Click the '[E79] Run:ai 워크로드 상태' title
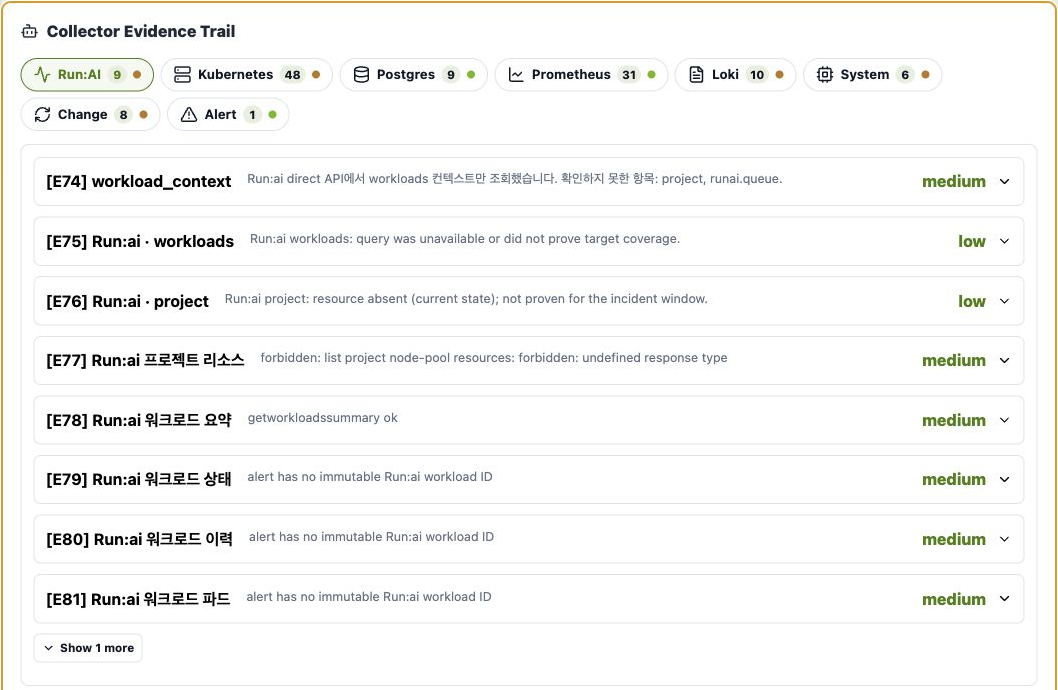Image resolution: width=1058 pixels, height=690 pixels. (138, 480)
